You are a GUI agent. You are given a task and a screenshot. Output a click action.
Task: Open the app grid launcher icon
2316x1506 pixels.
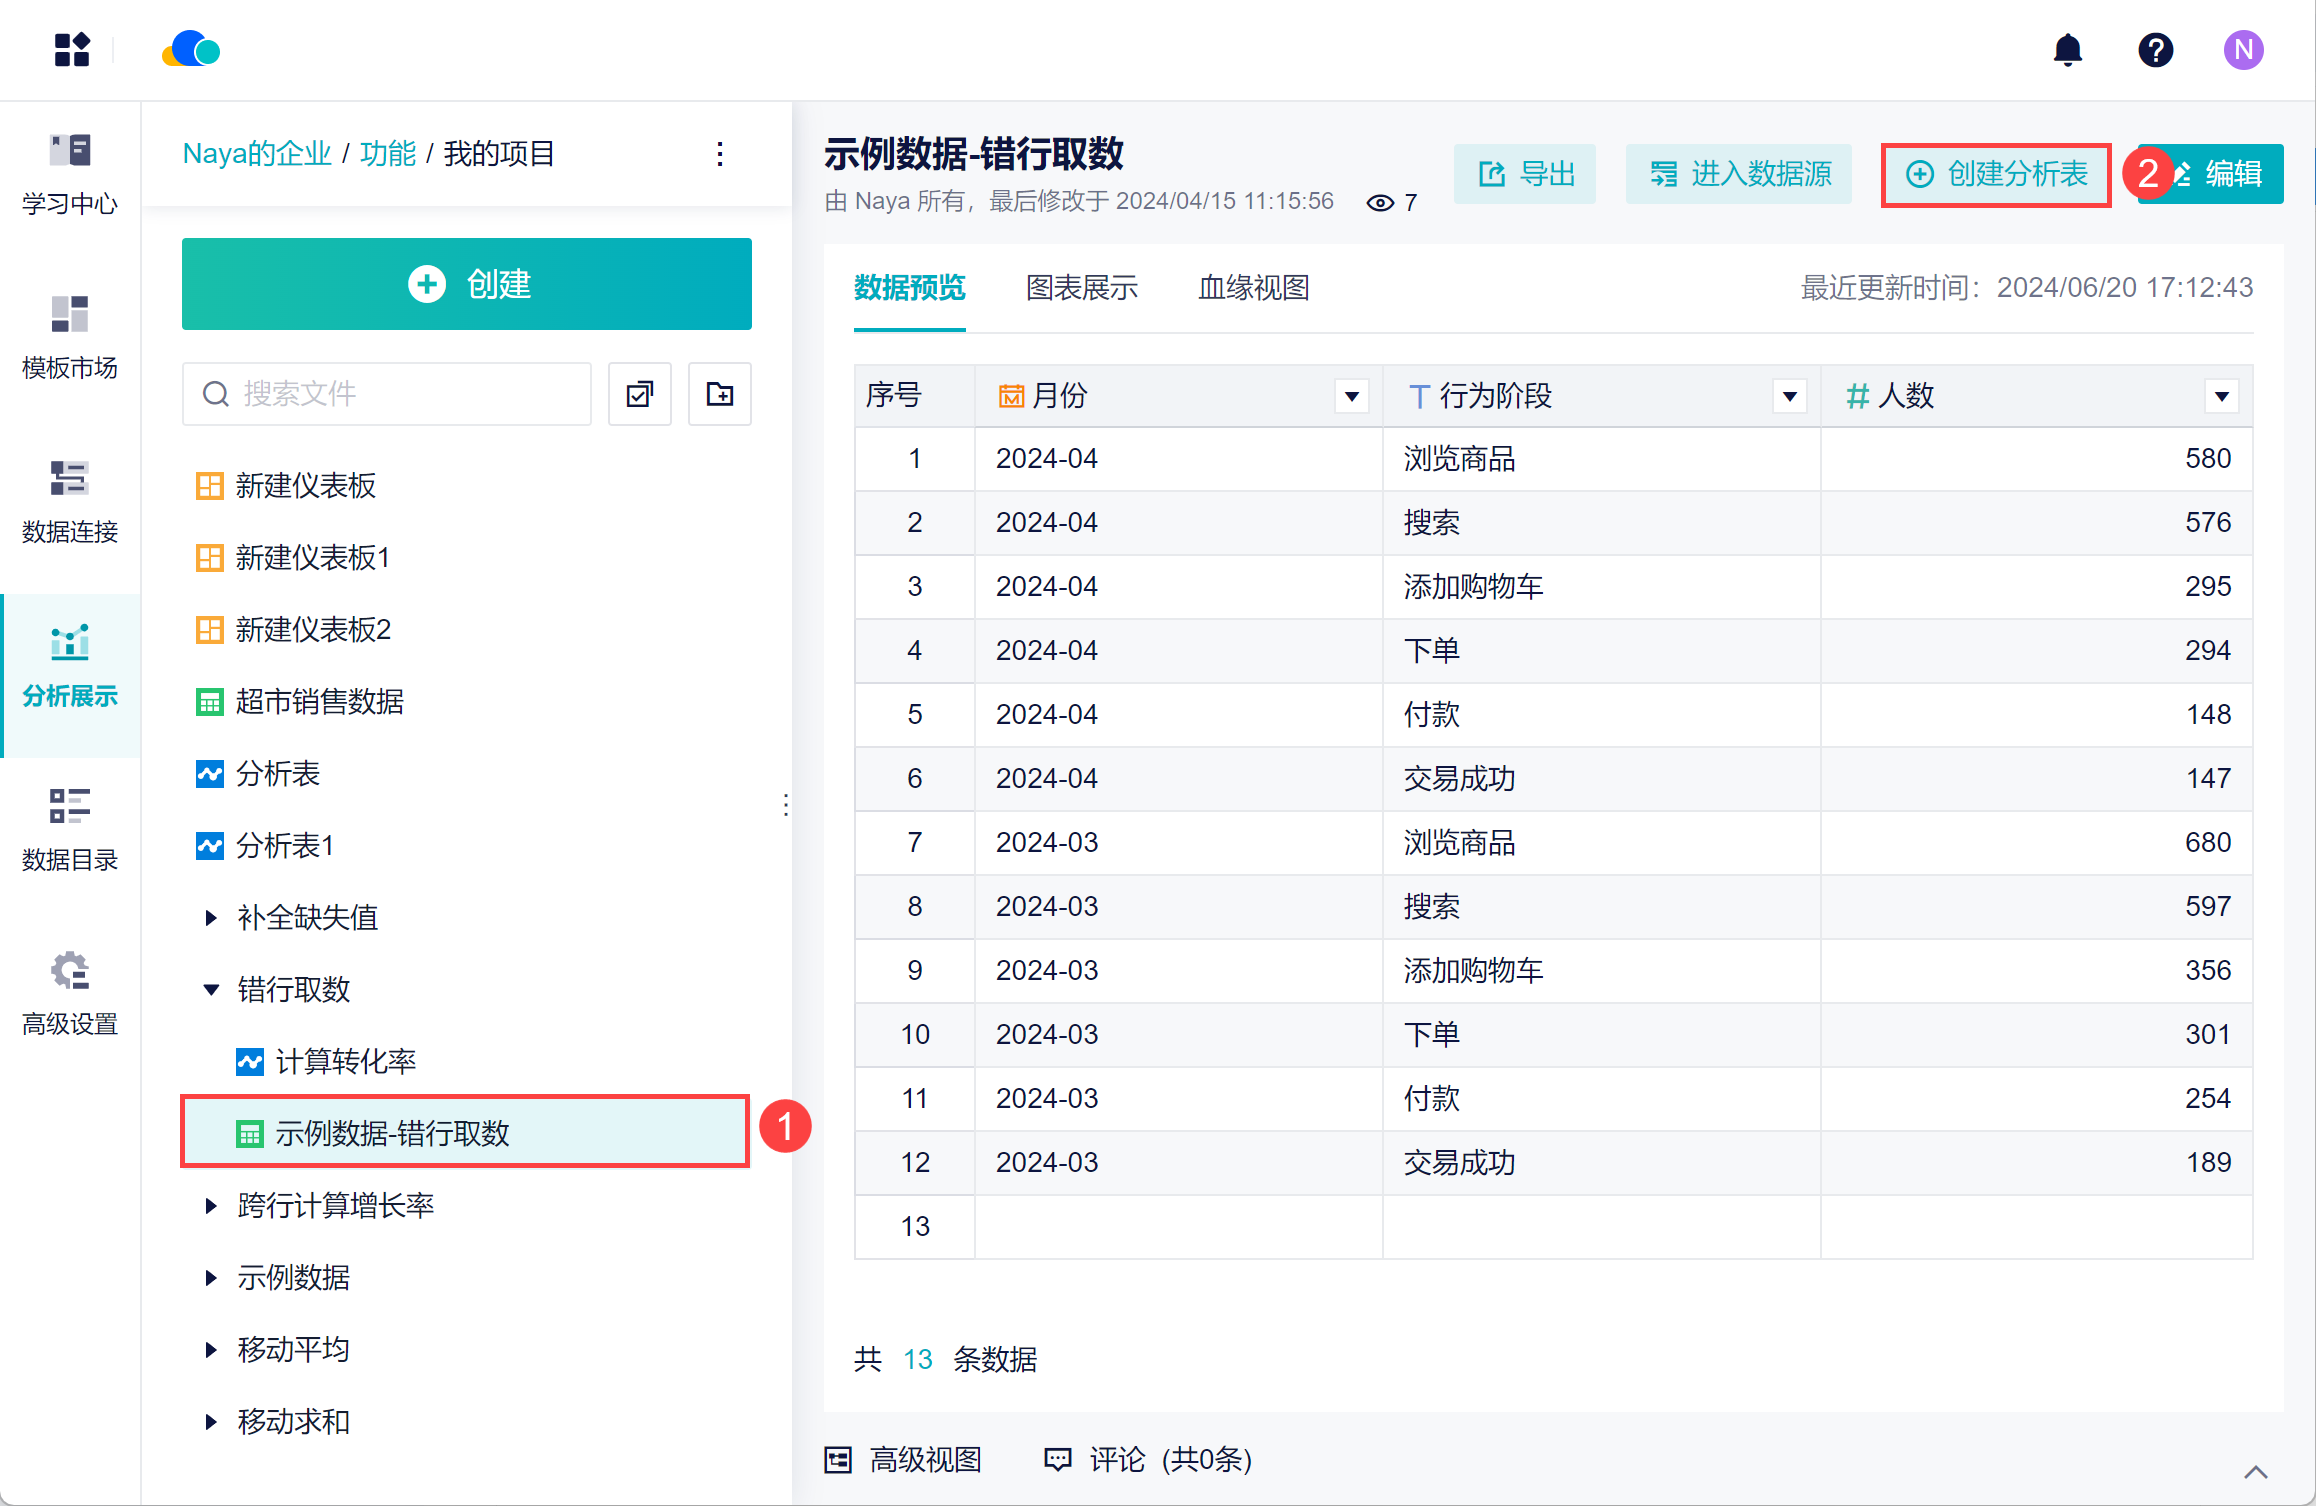(x=72, y=49)
